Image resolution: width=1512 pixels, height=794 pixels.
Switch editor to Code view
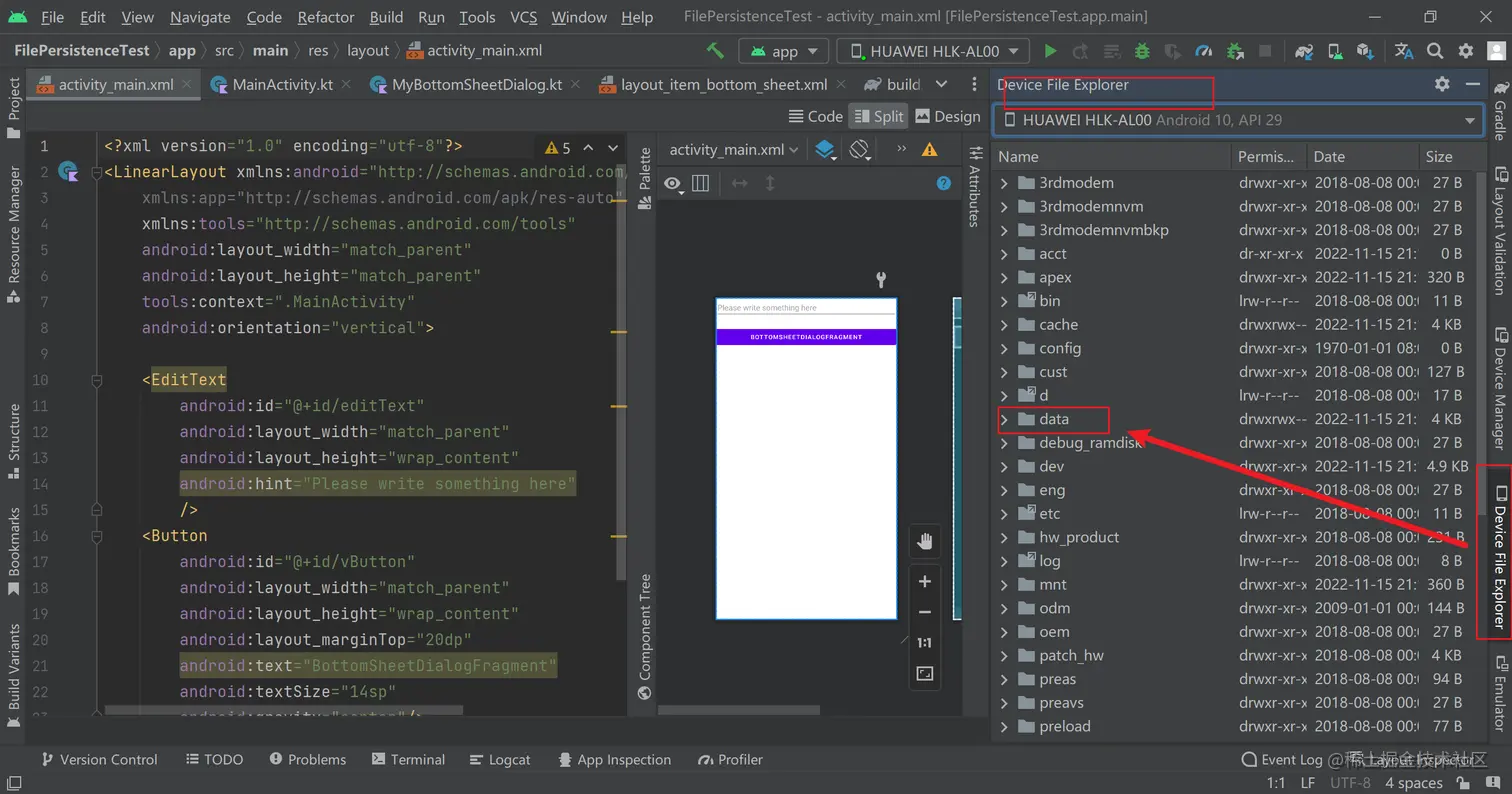[x=816, y=117]
